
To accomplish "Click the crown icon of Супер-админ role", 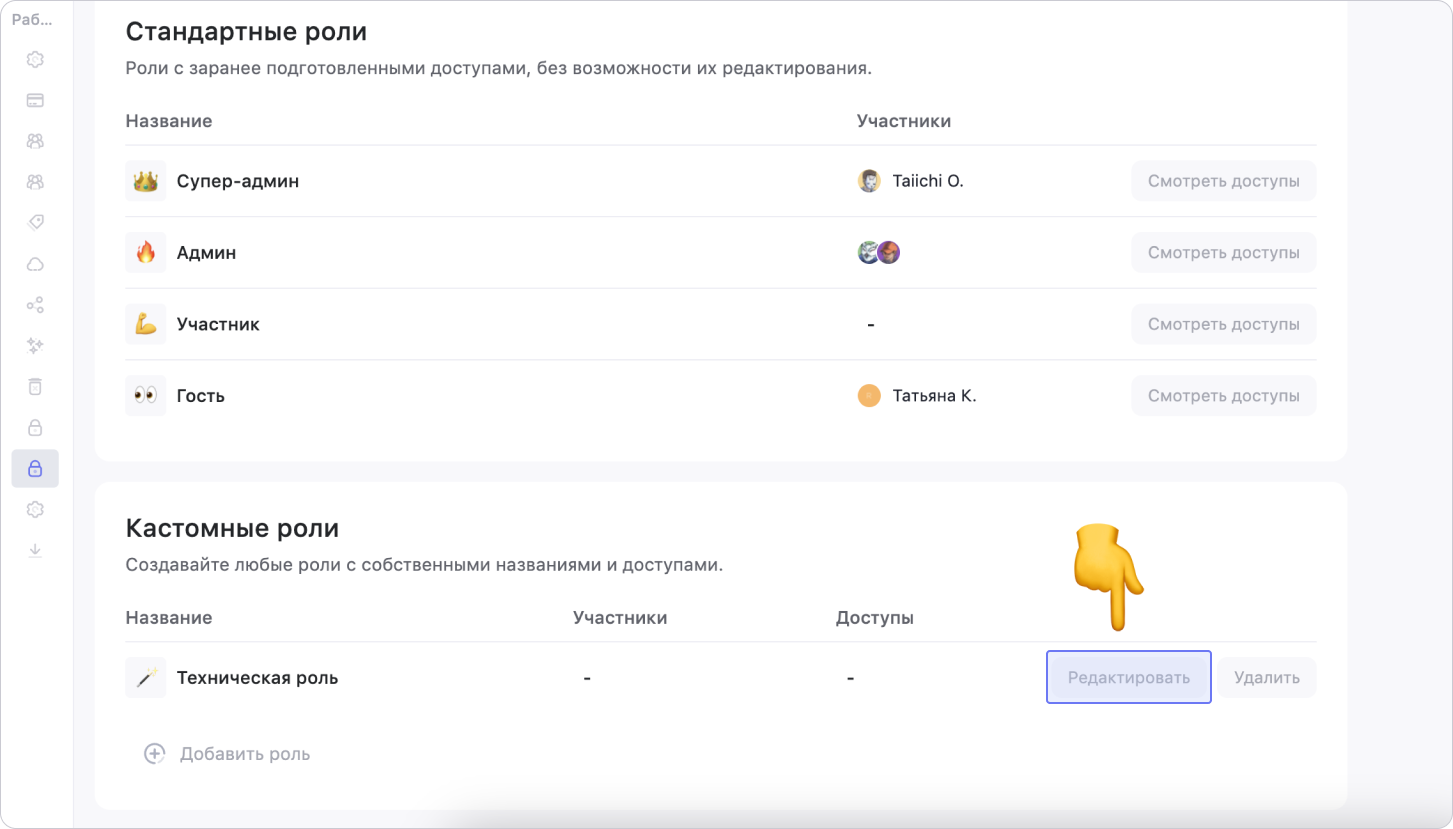I will (146, 182).
